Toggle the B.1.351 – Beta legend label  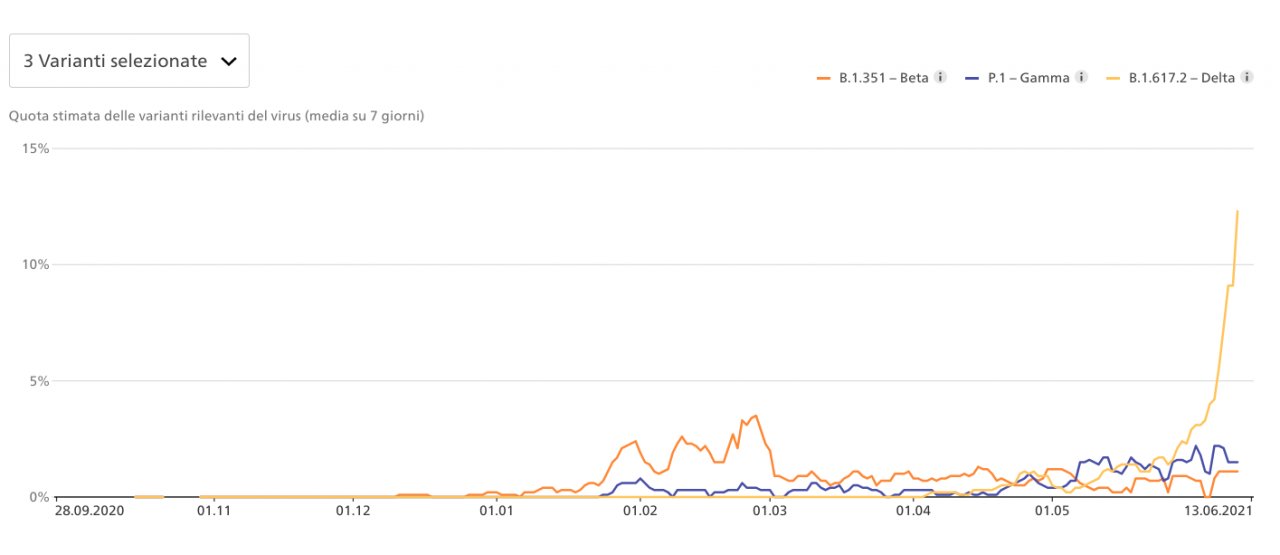[884, 78]
